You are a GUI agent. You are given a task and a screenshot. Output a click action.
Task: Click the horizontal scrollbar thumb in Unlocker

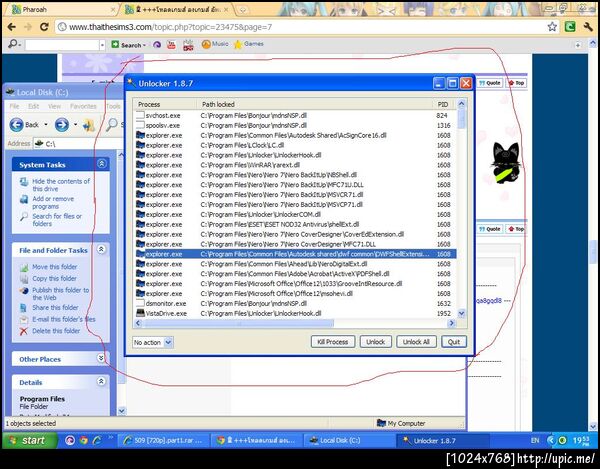coord(239,323)
